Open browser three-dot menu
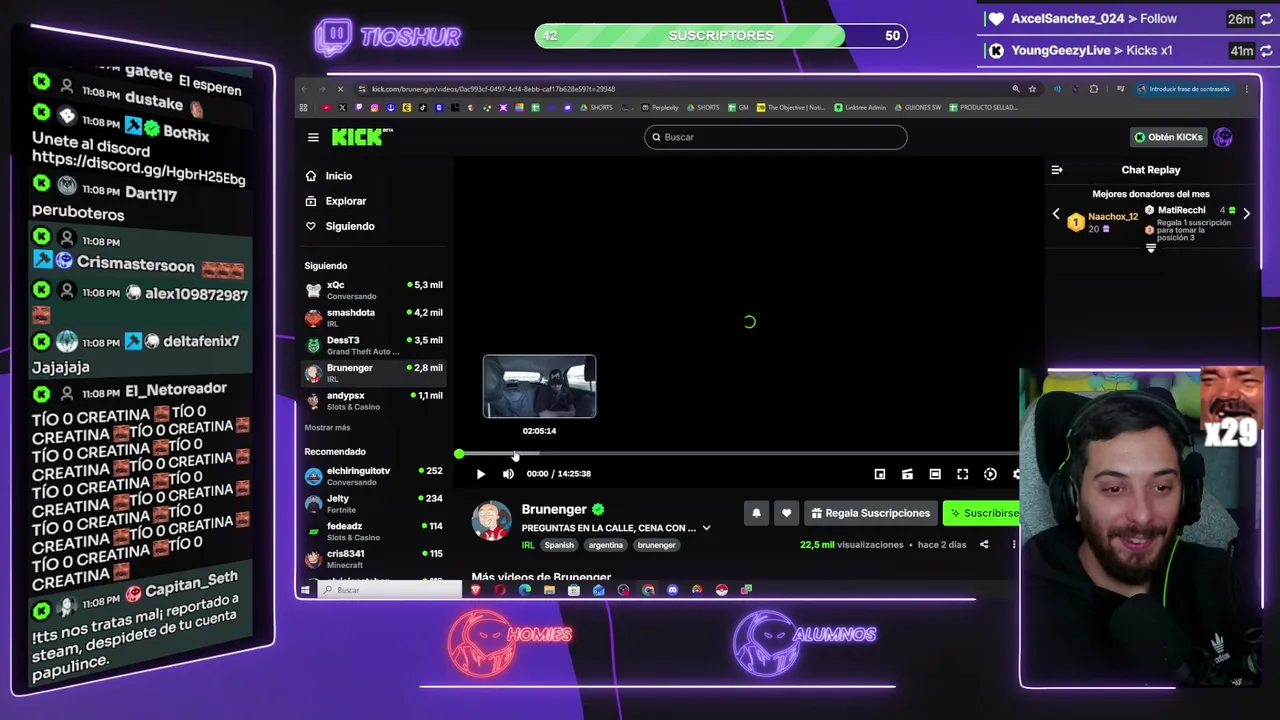The image size is (1280, 720). point(1247,89)
